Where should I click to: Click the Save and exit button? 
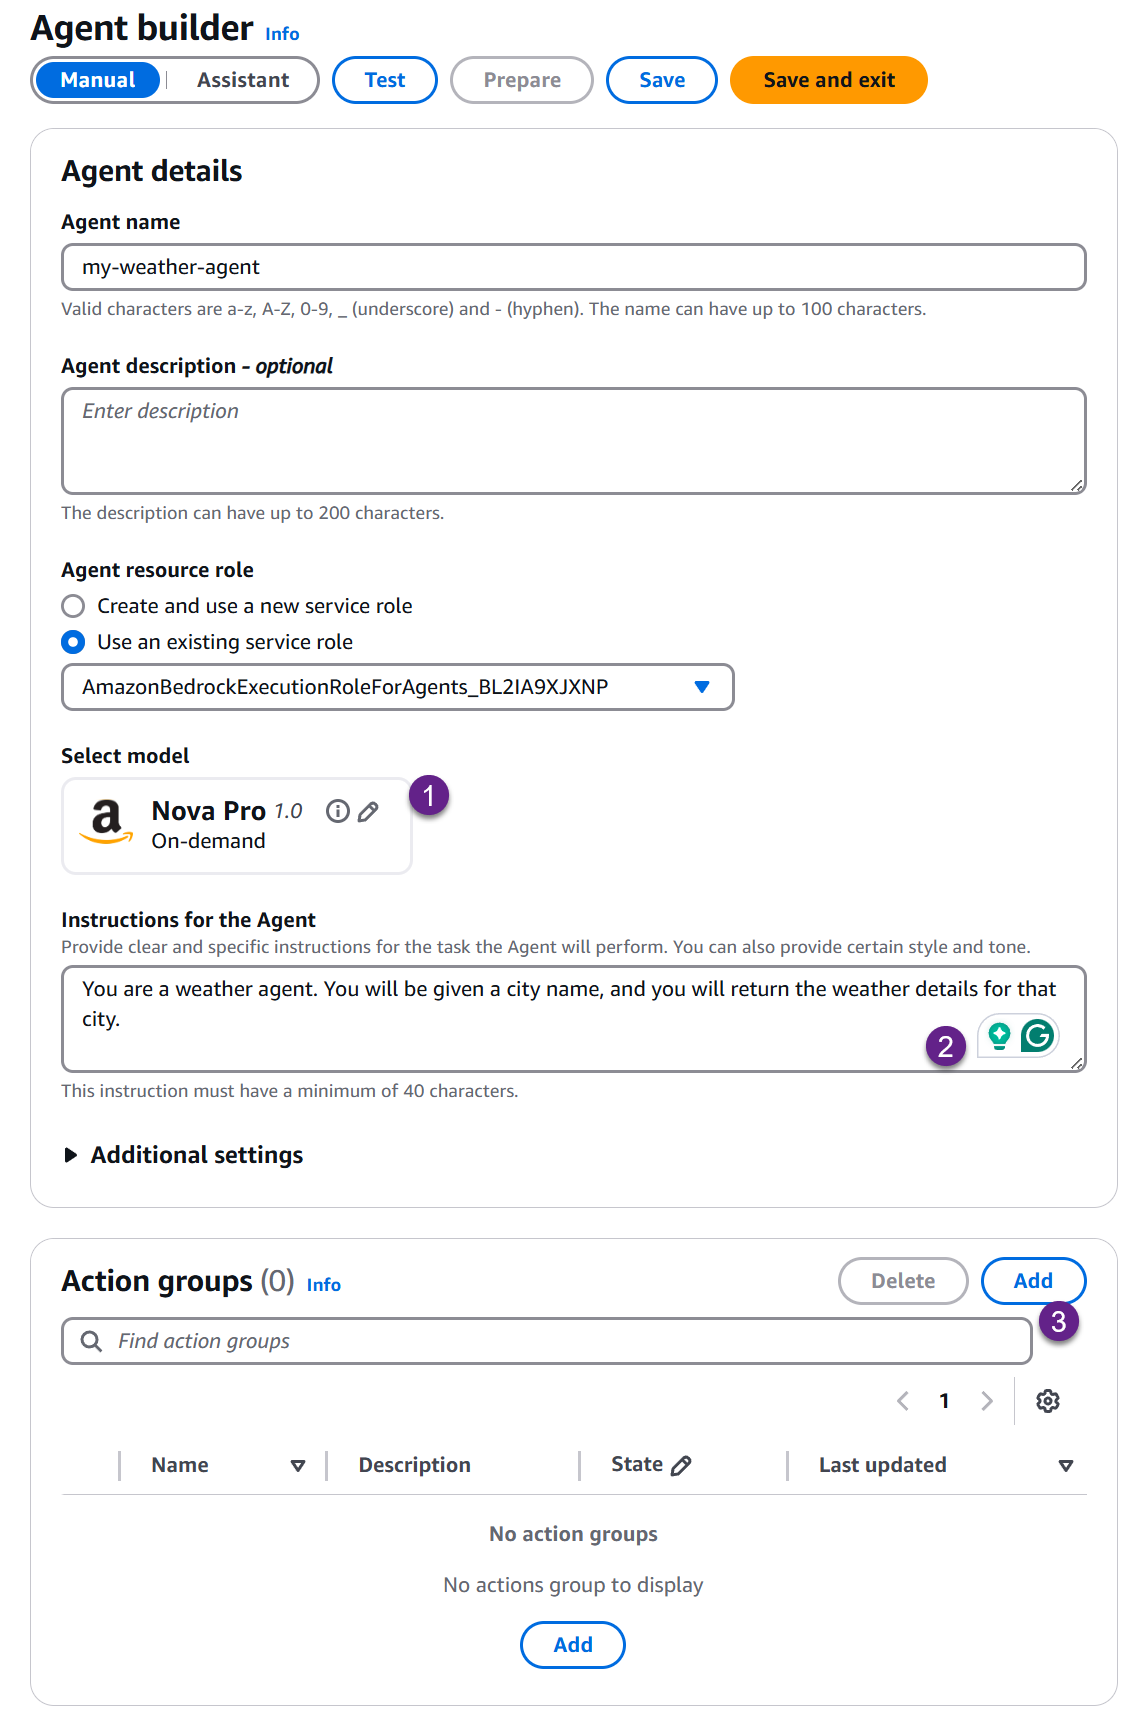829,80
